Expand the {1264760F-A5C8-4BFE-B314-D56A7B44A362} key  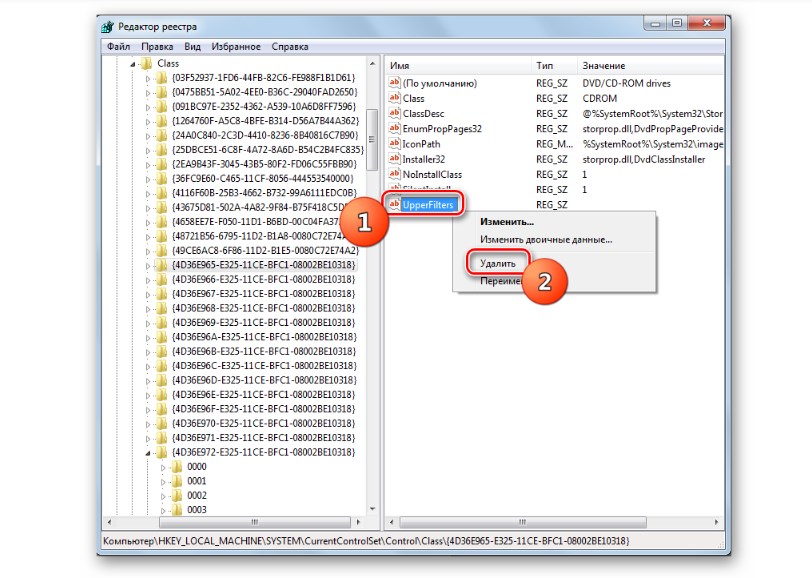pyautogui.click(x=148, y=122)
